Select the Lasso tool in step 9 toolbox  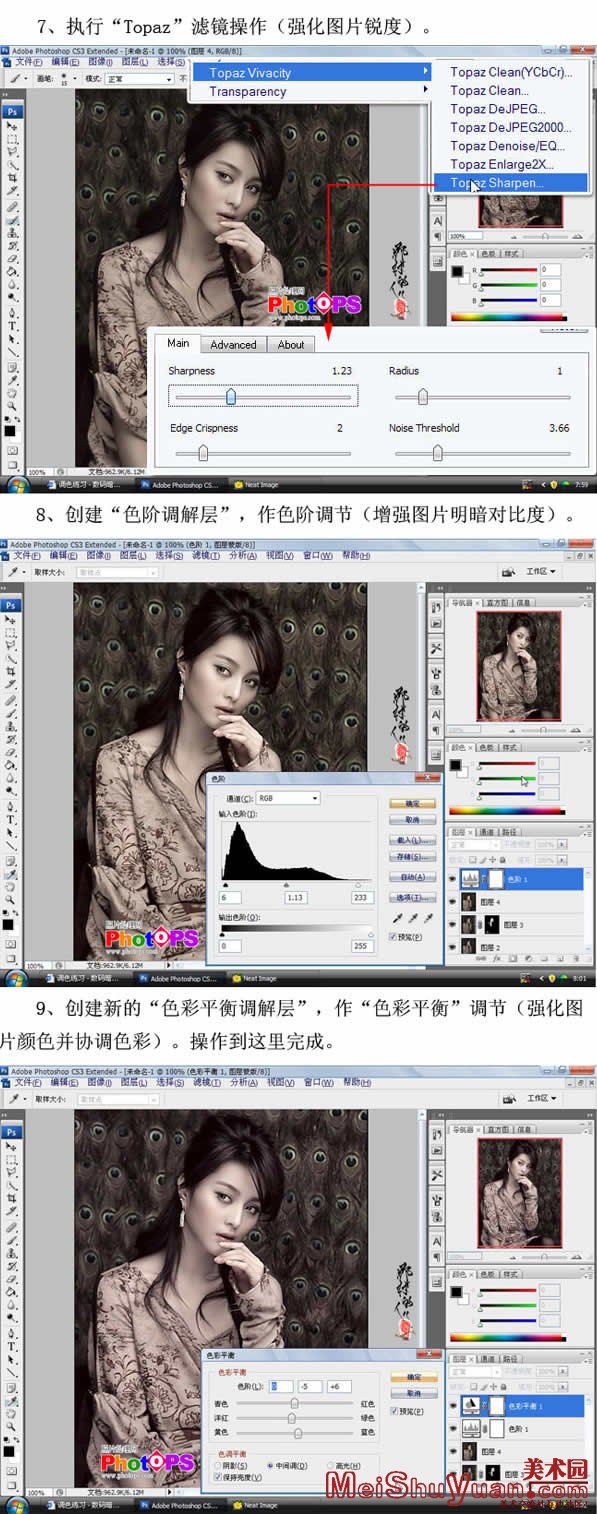pos(11,1170)
